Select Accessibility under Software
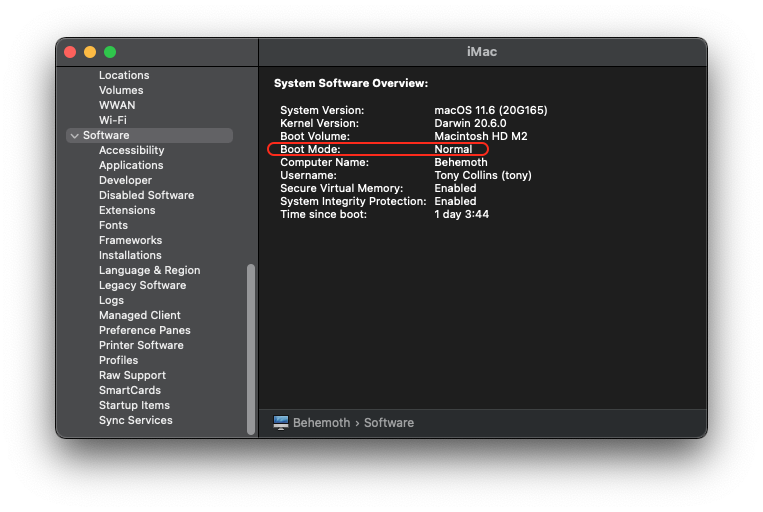Screen dimensions: 763x512 (131, 150)
